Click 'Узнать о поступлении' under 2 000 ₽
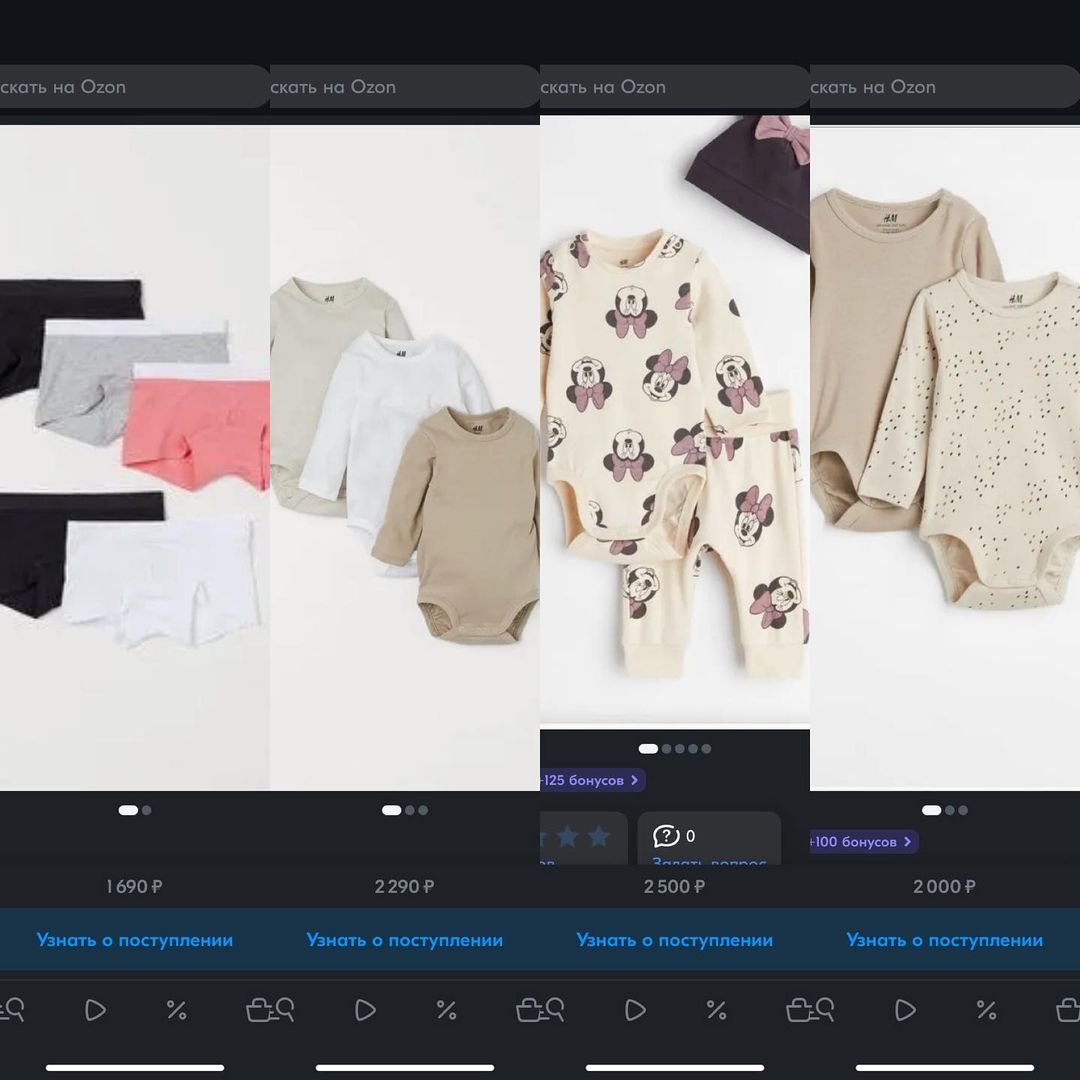 point(945,940)
